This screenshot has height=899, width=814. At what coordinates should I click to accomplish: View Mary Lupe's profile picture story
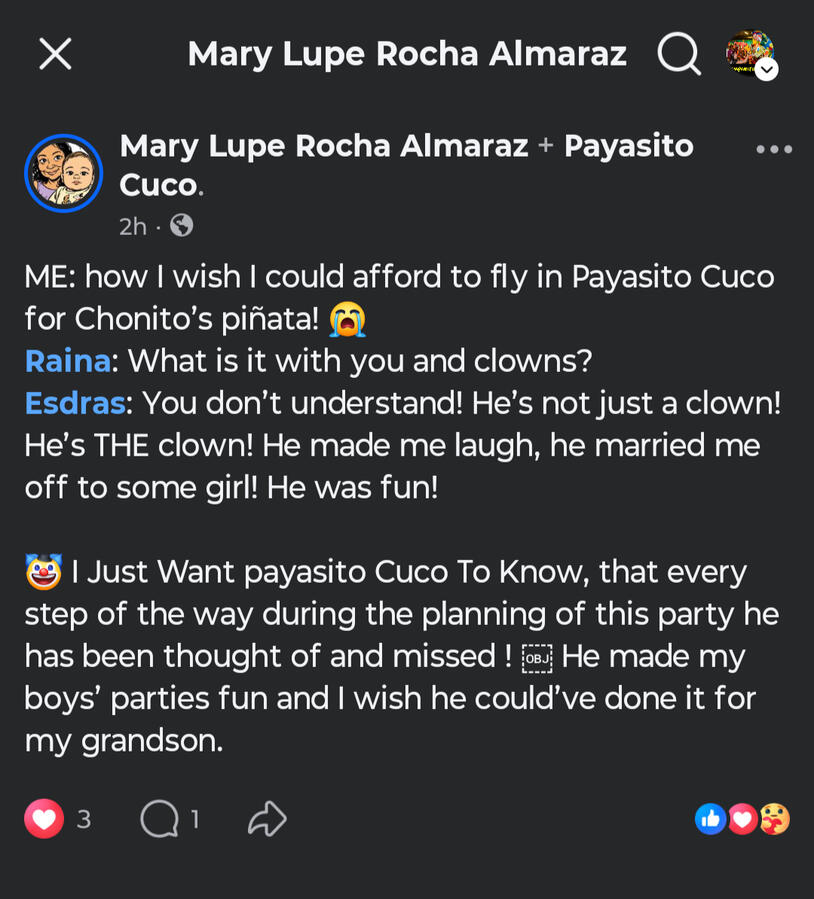point(63,173)
